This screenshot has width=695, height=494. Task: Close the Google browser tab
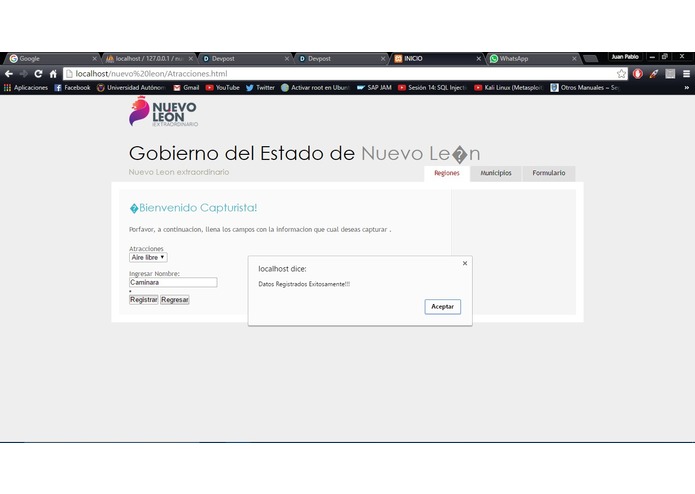point(94,58)
